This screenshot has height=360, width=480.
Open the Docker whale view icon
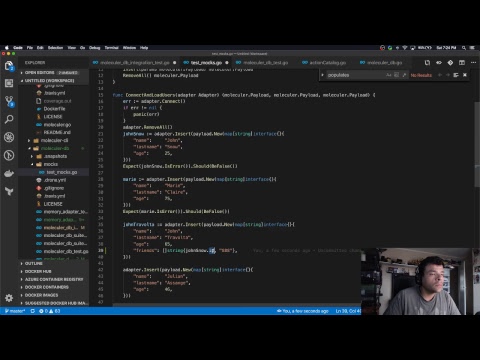tap(9, 173)
